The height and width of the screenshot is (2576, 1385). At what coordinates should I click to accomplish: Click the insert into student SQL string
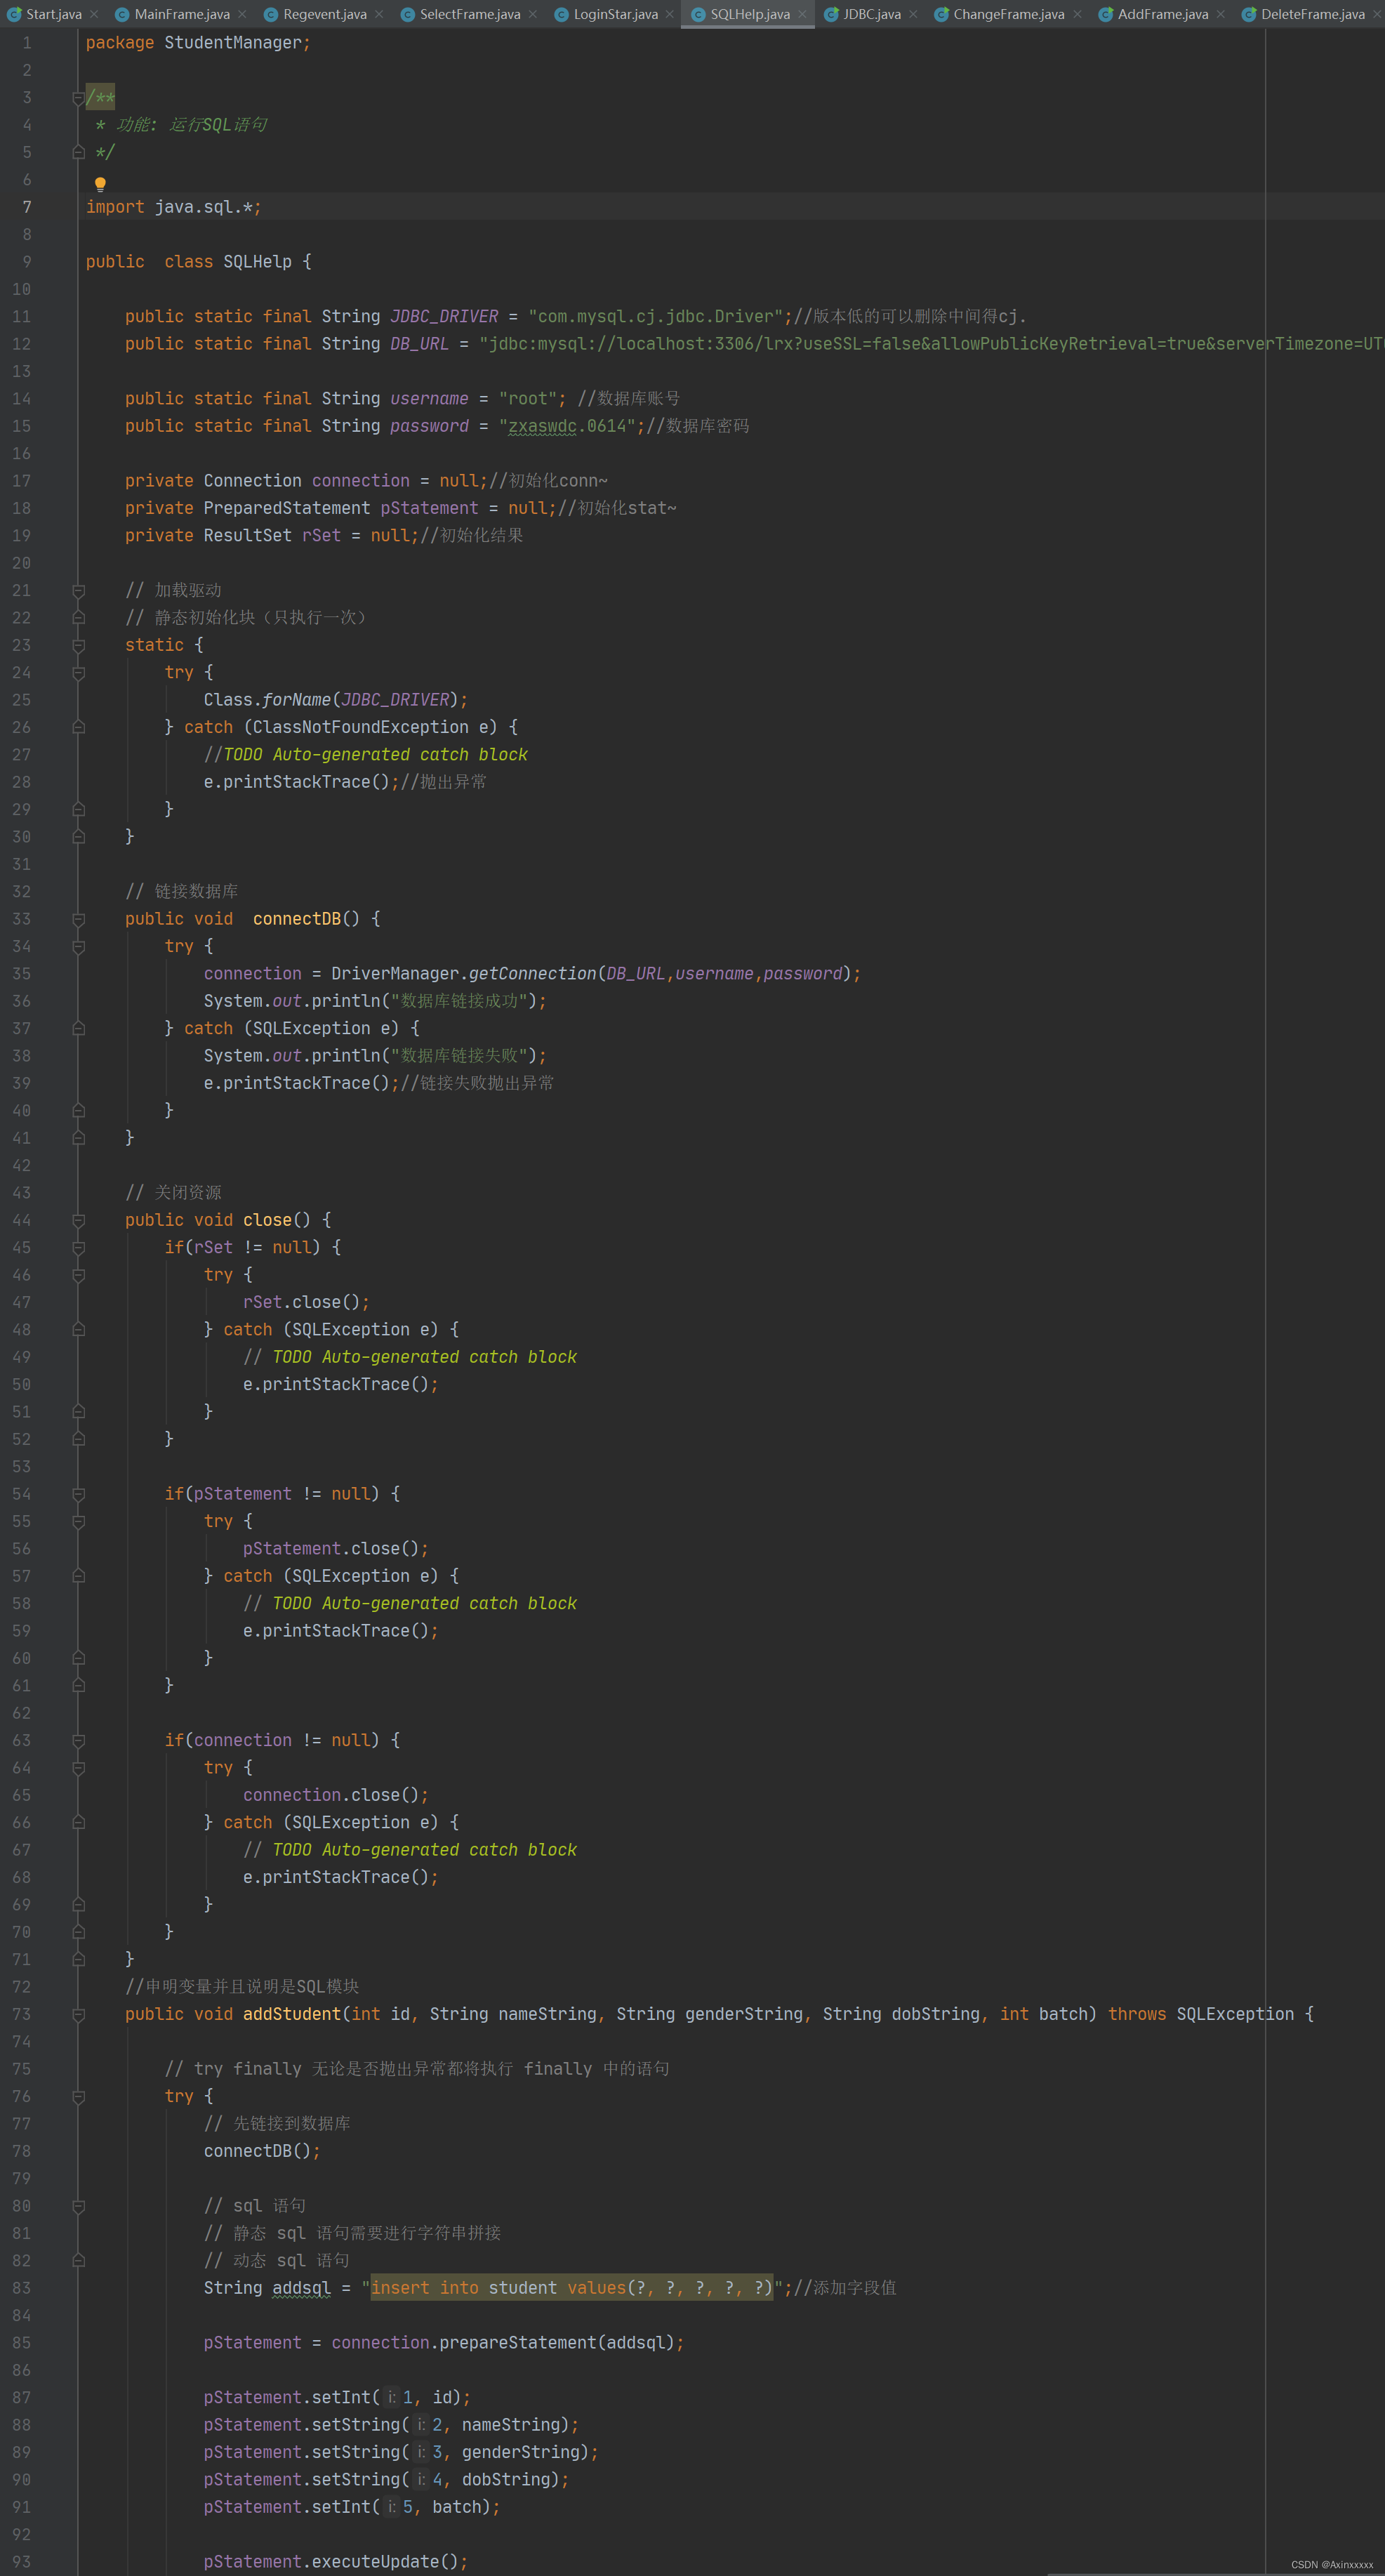point(572,2288)
